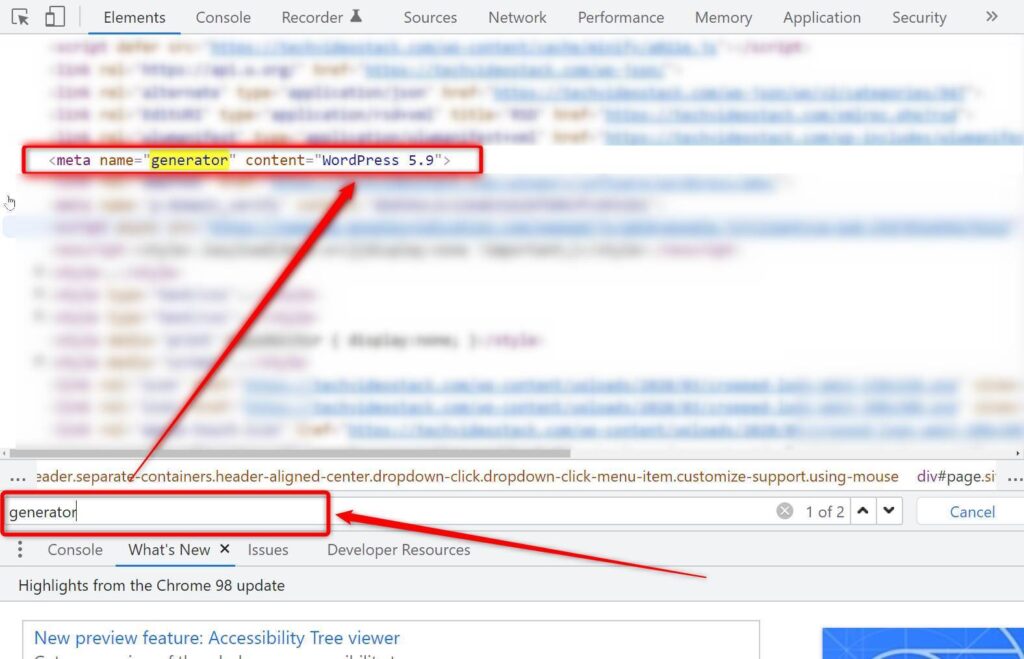This screenshot has height=659, width=1024.
Task: Click the scroll left arrow of horizontal scrollbar
Action: [5, 453]
